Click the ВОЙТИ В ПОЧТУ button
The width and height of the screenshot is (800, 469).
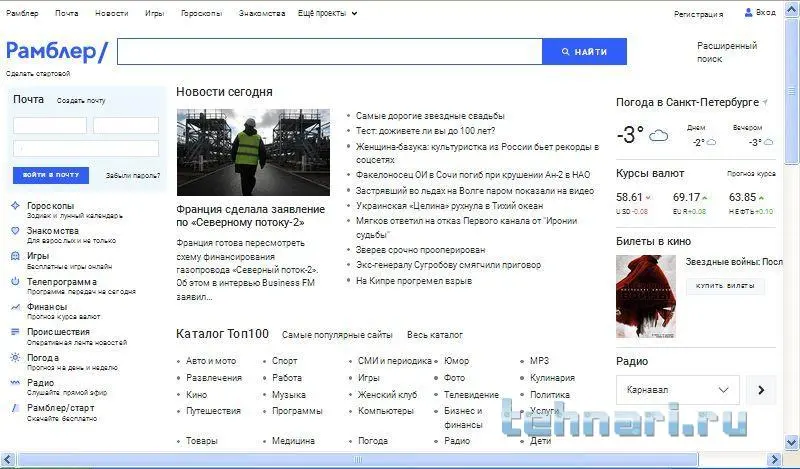pos(51,175)
